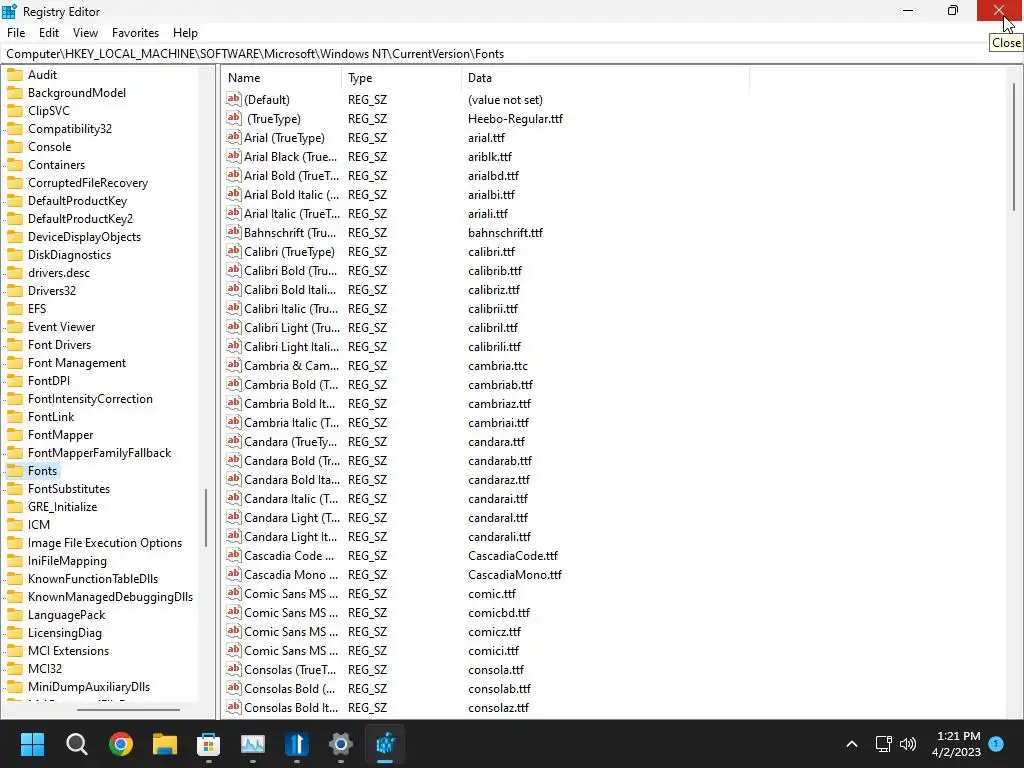Click the string icon of Bahnschrift value
This screenshot has height=768, width=1024.
pos(233,232)
